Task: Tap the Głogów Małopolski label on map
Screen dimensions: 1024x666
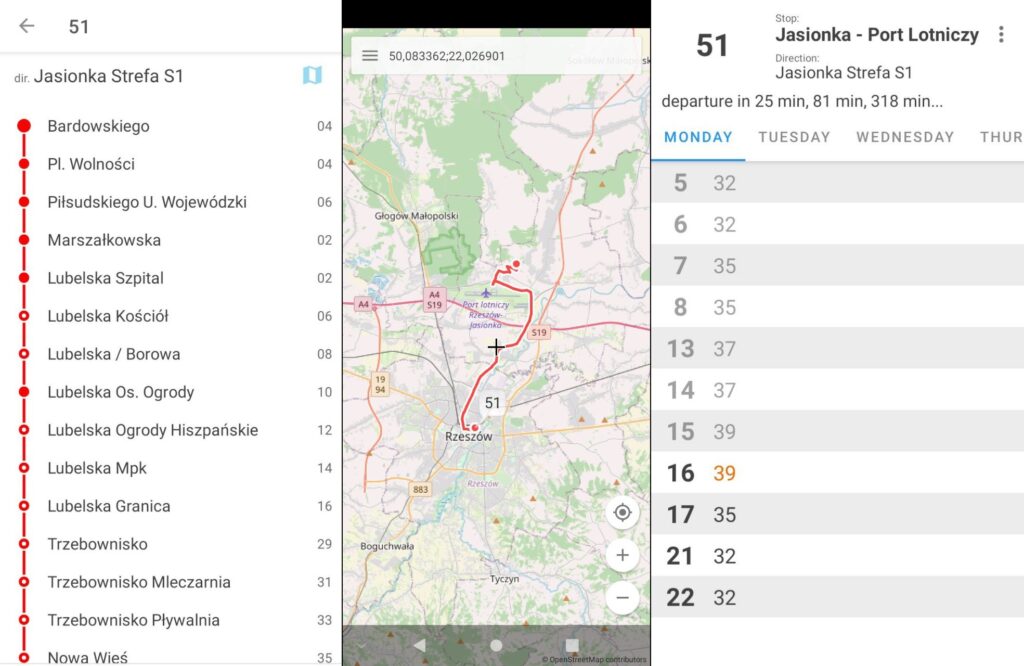Action: point(417,215)
